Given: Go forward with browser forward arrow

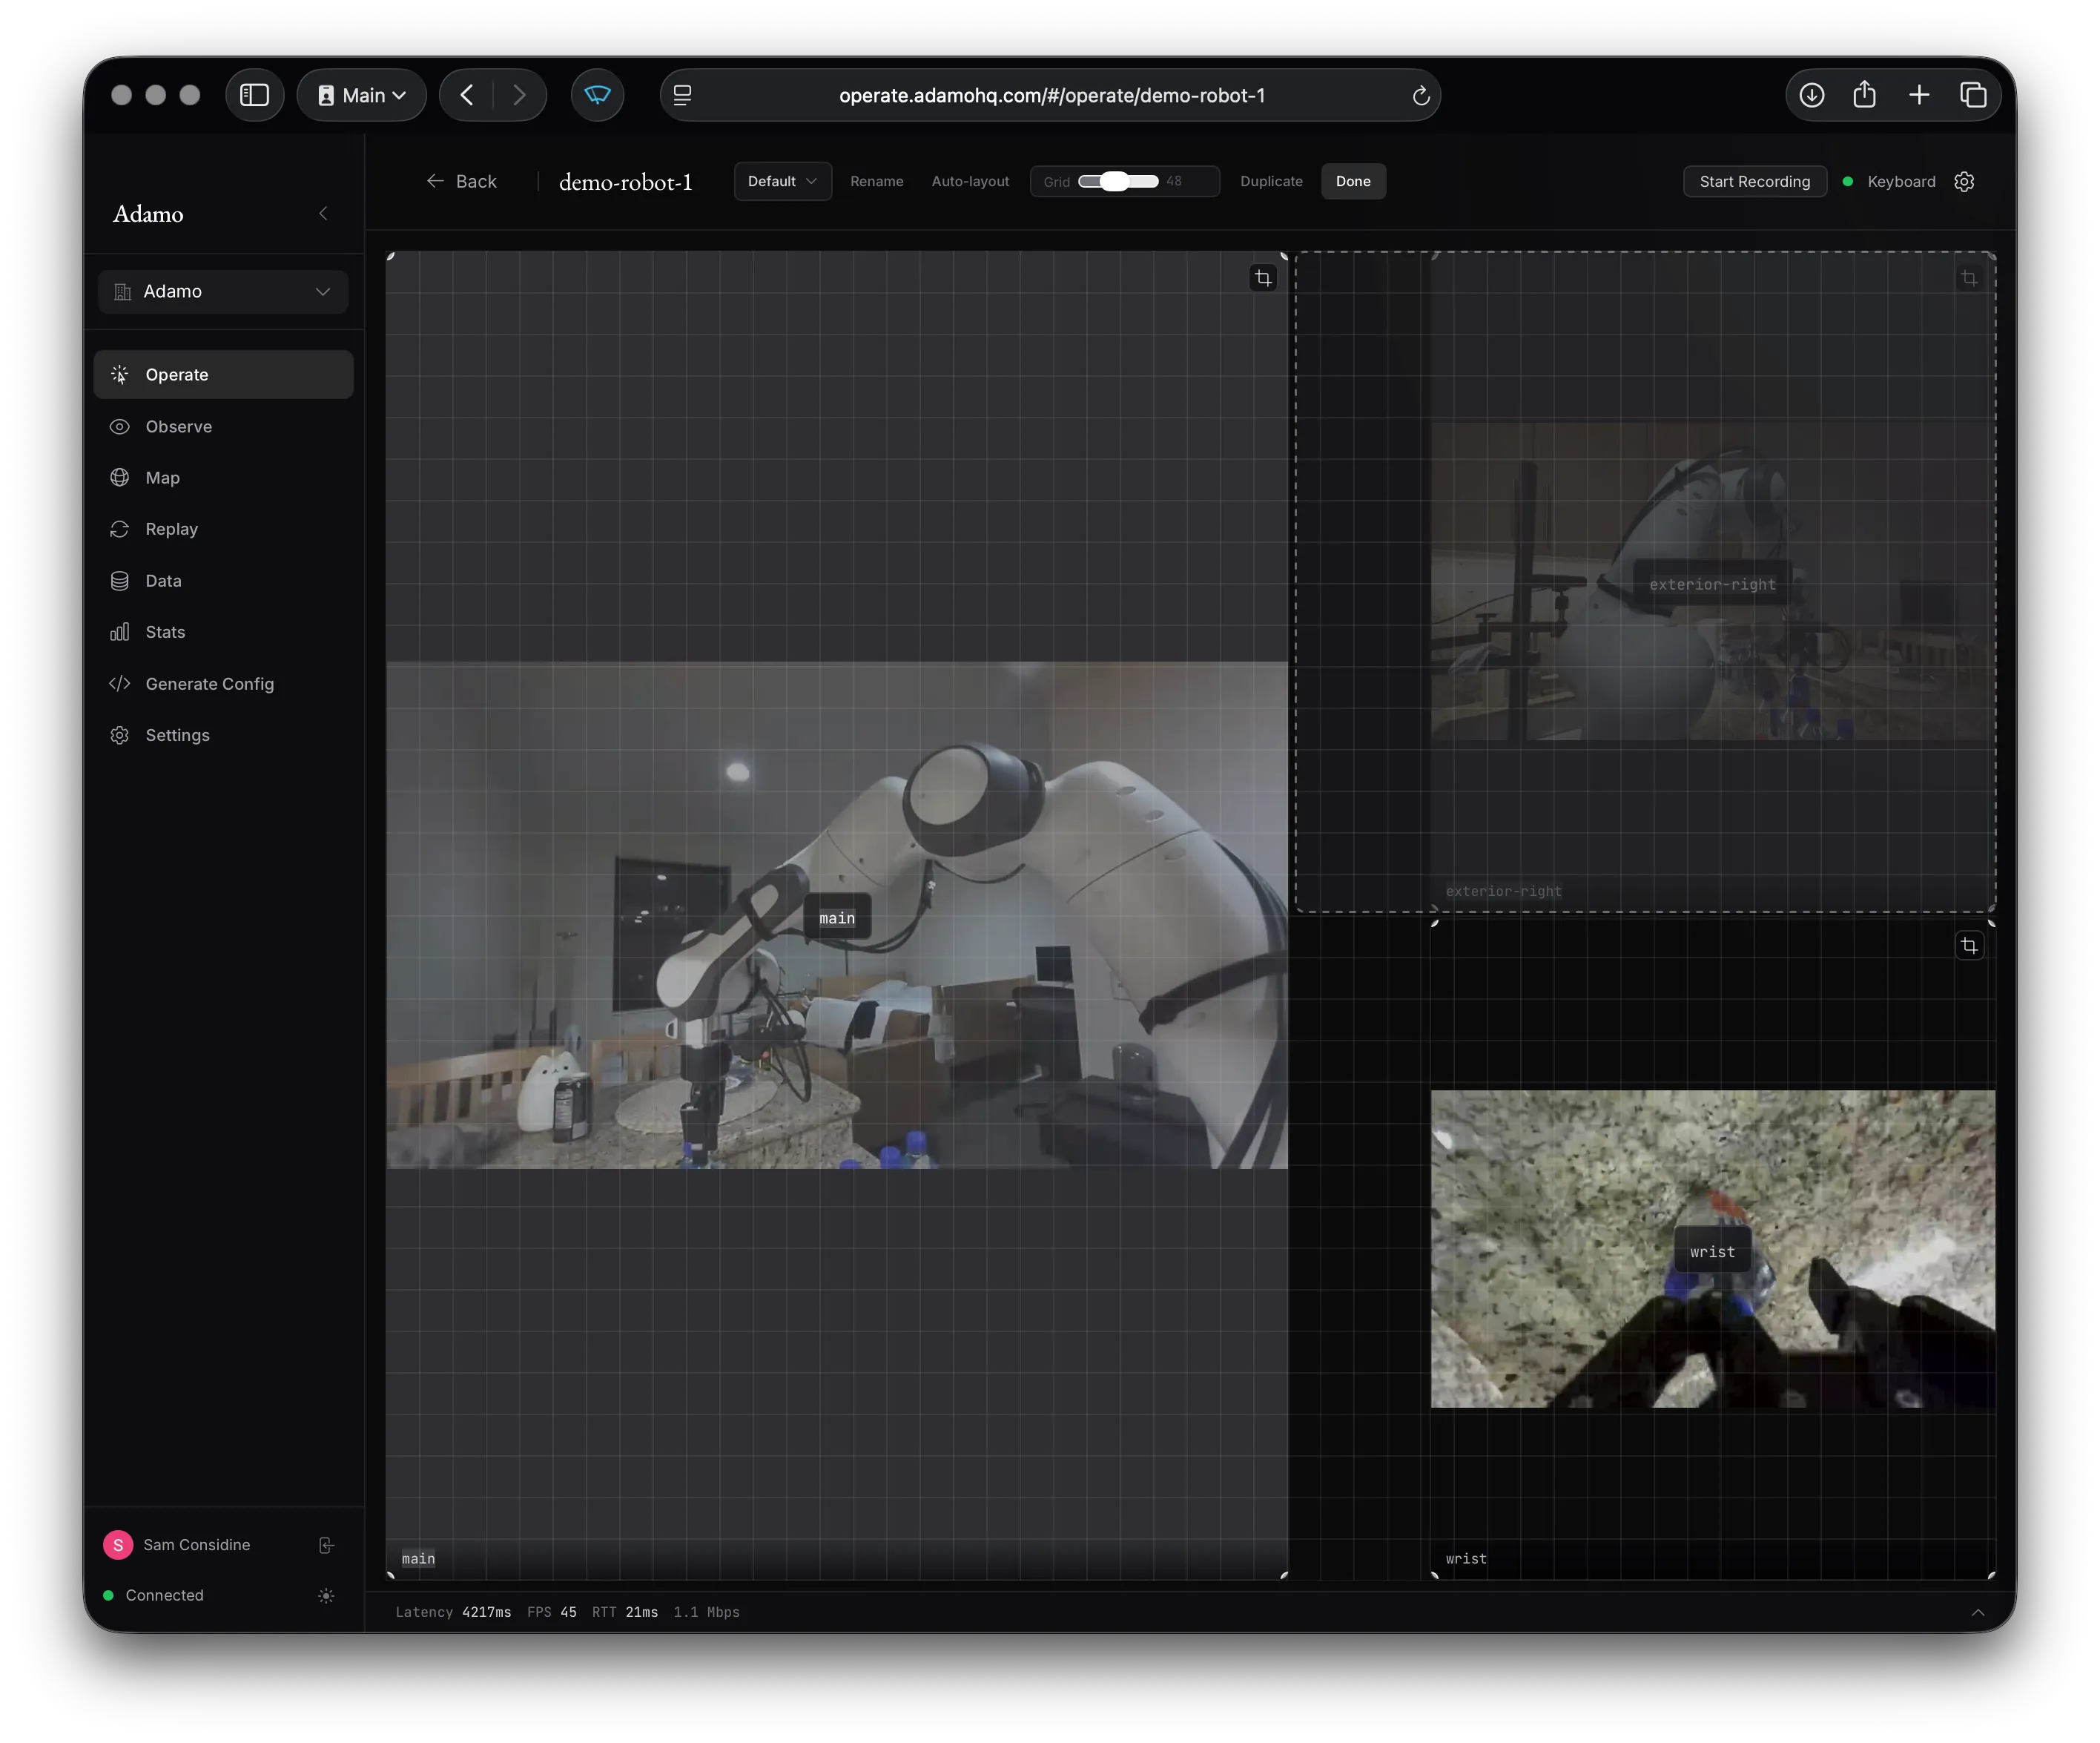Looking at the screenshot, I should [x=519, y=95].
